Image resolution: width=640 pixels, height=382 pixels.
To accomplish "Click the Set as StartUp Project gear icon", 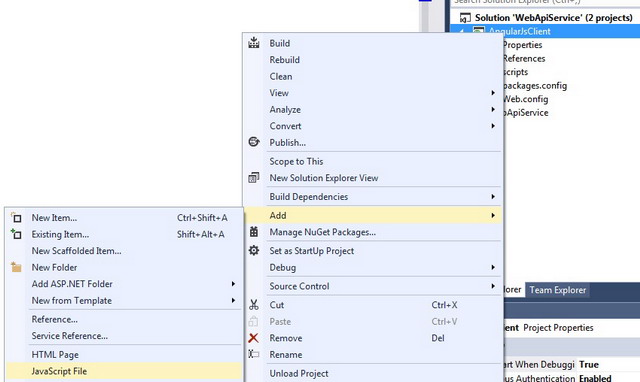I will click(x=253, y=250).
